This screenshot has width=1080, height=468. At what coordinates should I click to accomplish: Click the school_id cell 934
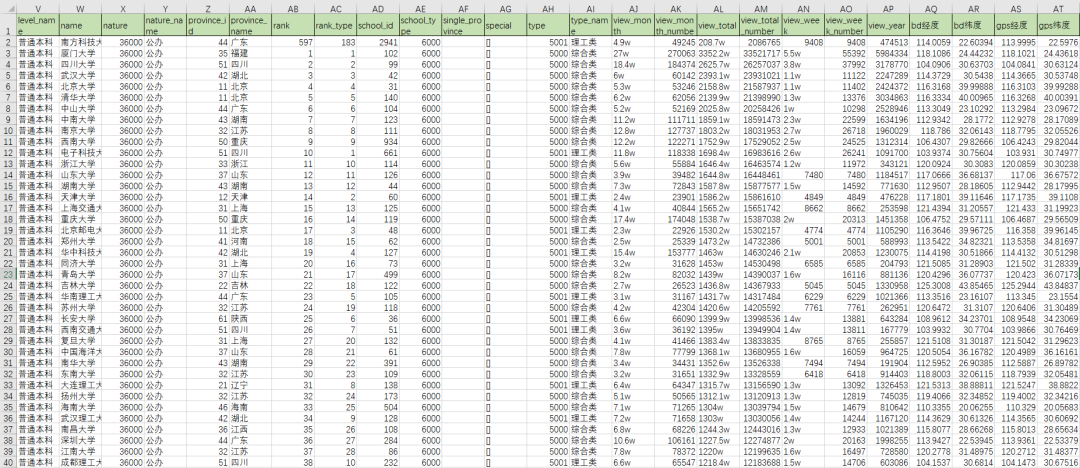point(377,141)
